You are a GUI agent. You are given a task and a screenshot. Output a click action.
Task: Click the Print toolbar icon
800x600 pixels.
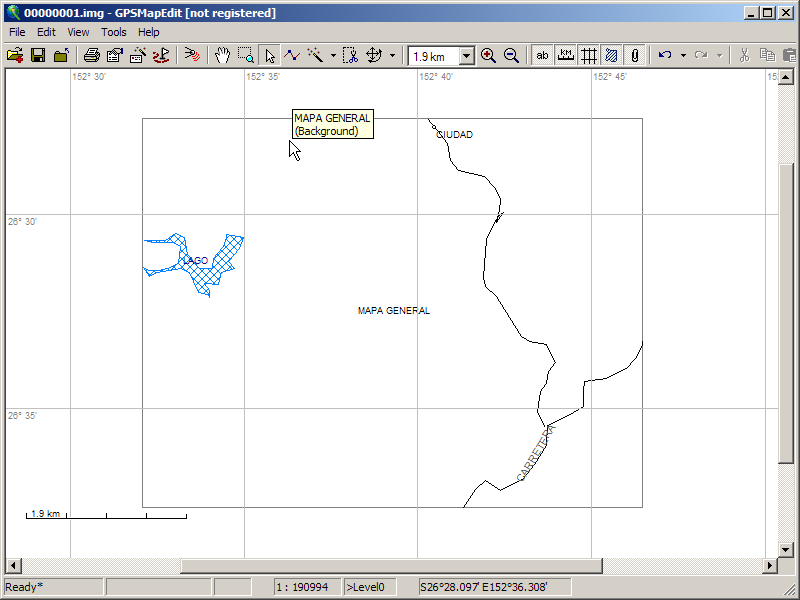pos(91,55)
